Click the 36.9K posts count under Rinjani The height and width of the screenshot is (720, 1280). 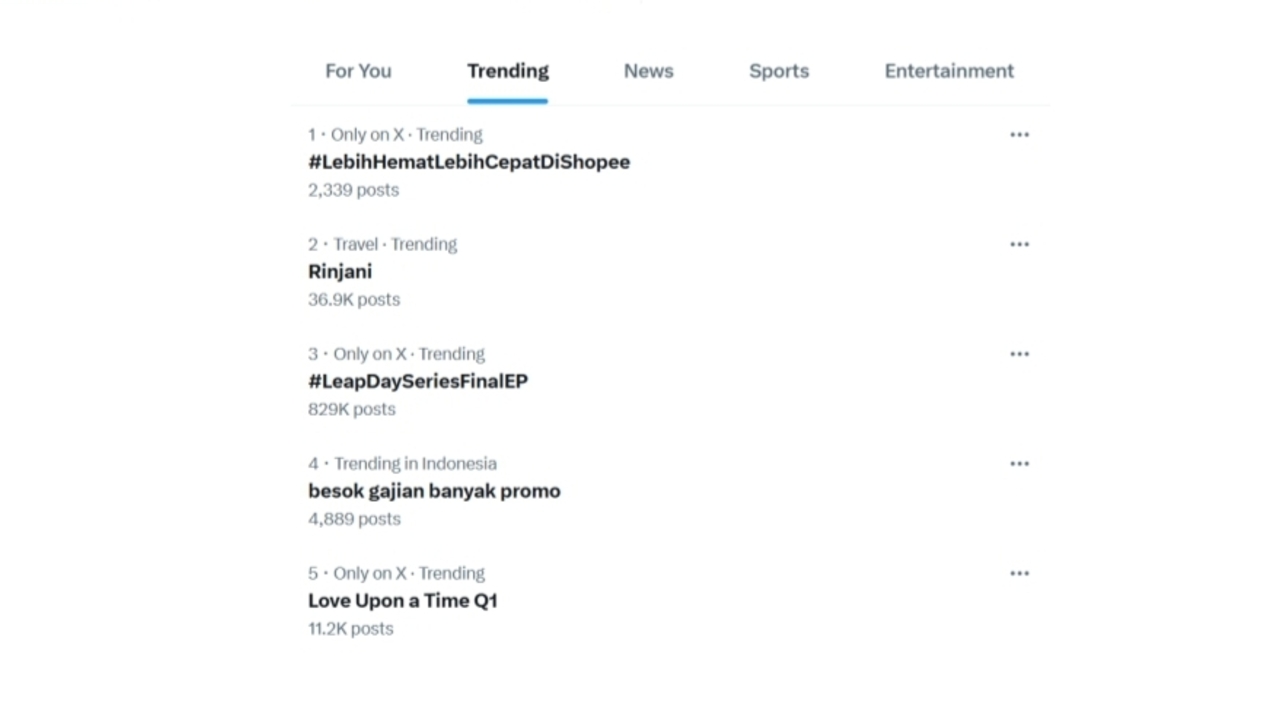(x=354, y=300)
